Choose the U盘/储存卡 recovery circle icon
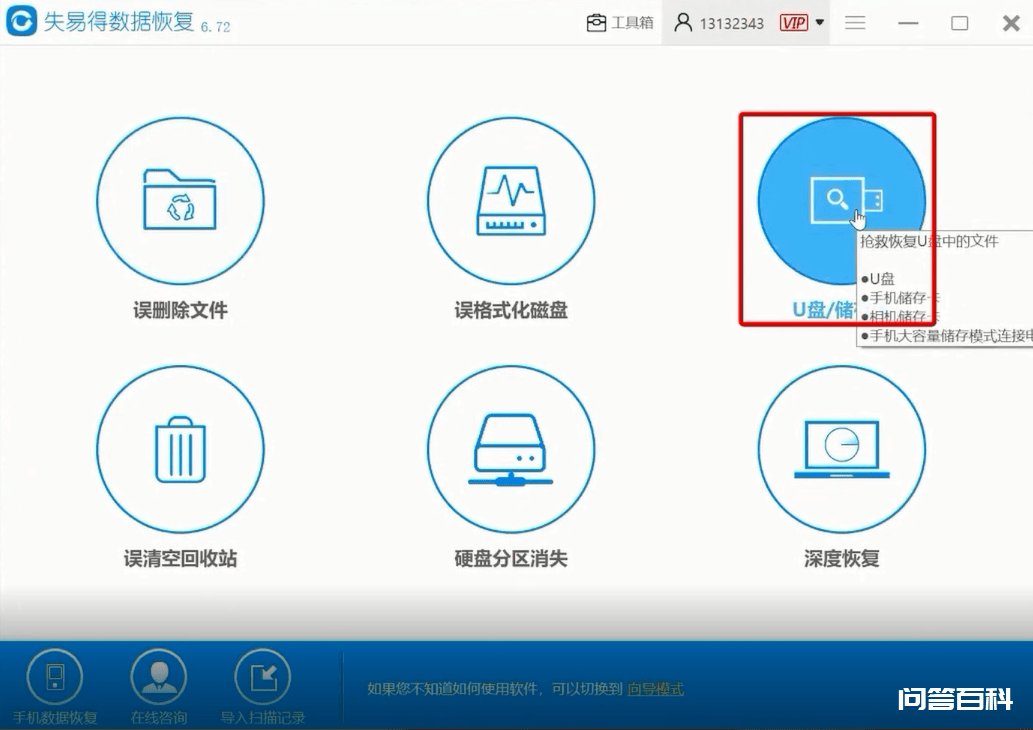The height and width of the screenshot is (730, 1033). (841, 201)
